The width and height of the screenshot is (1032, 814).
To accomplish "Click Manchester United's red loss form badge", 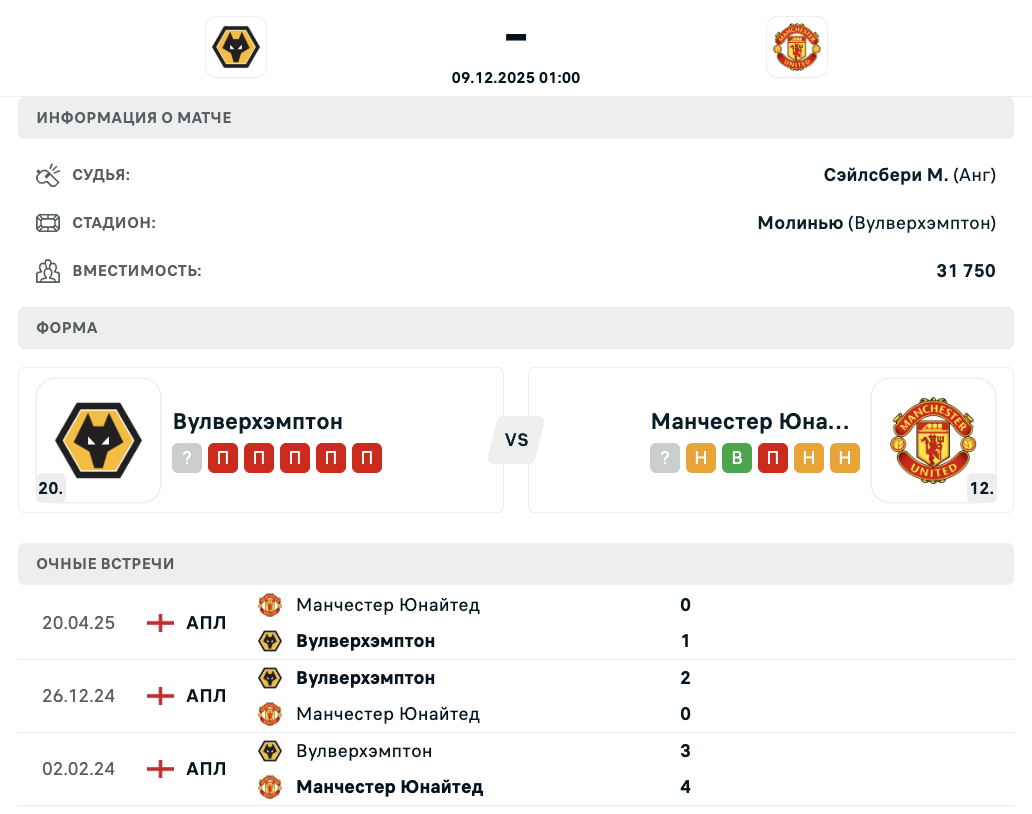I will click(773, 459).
